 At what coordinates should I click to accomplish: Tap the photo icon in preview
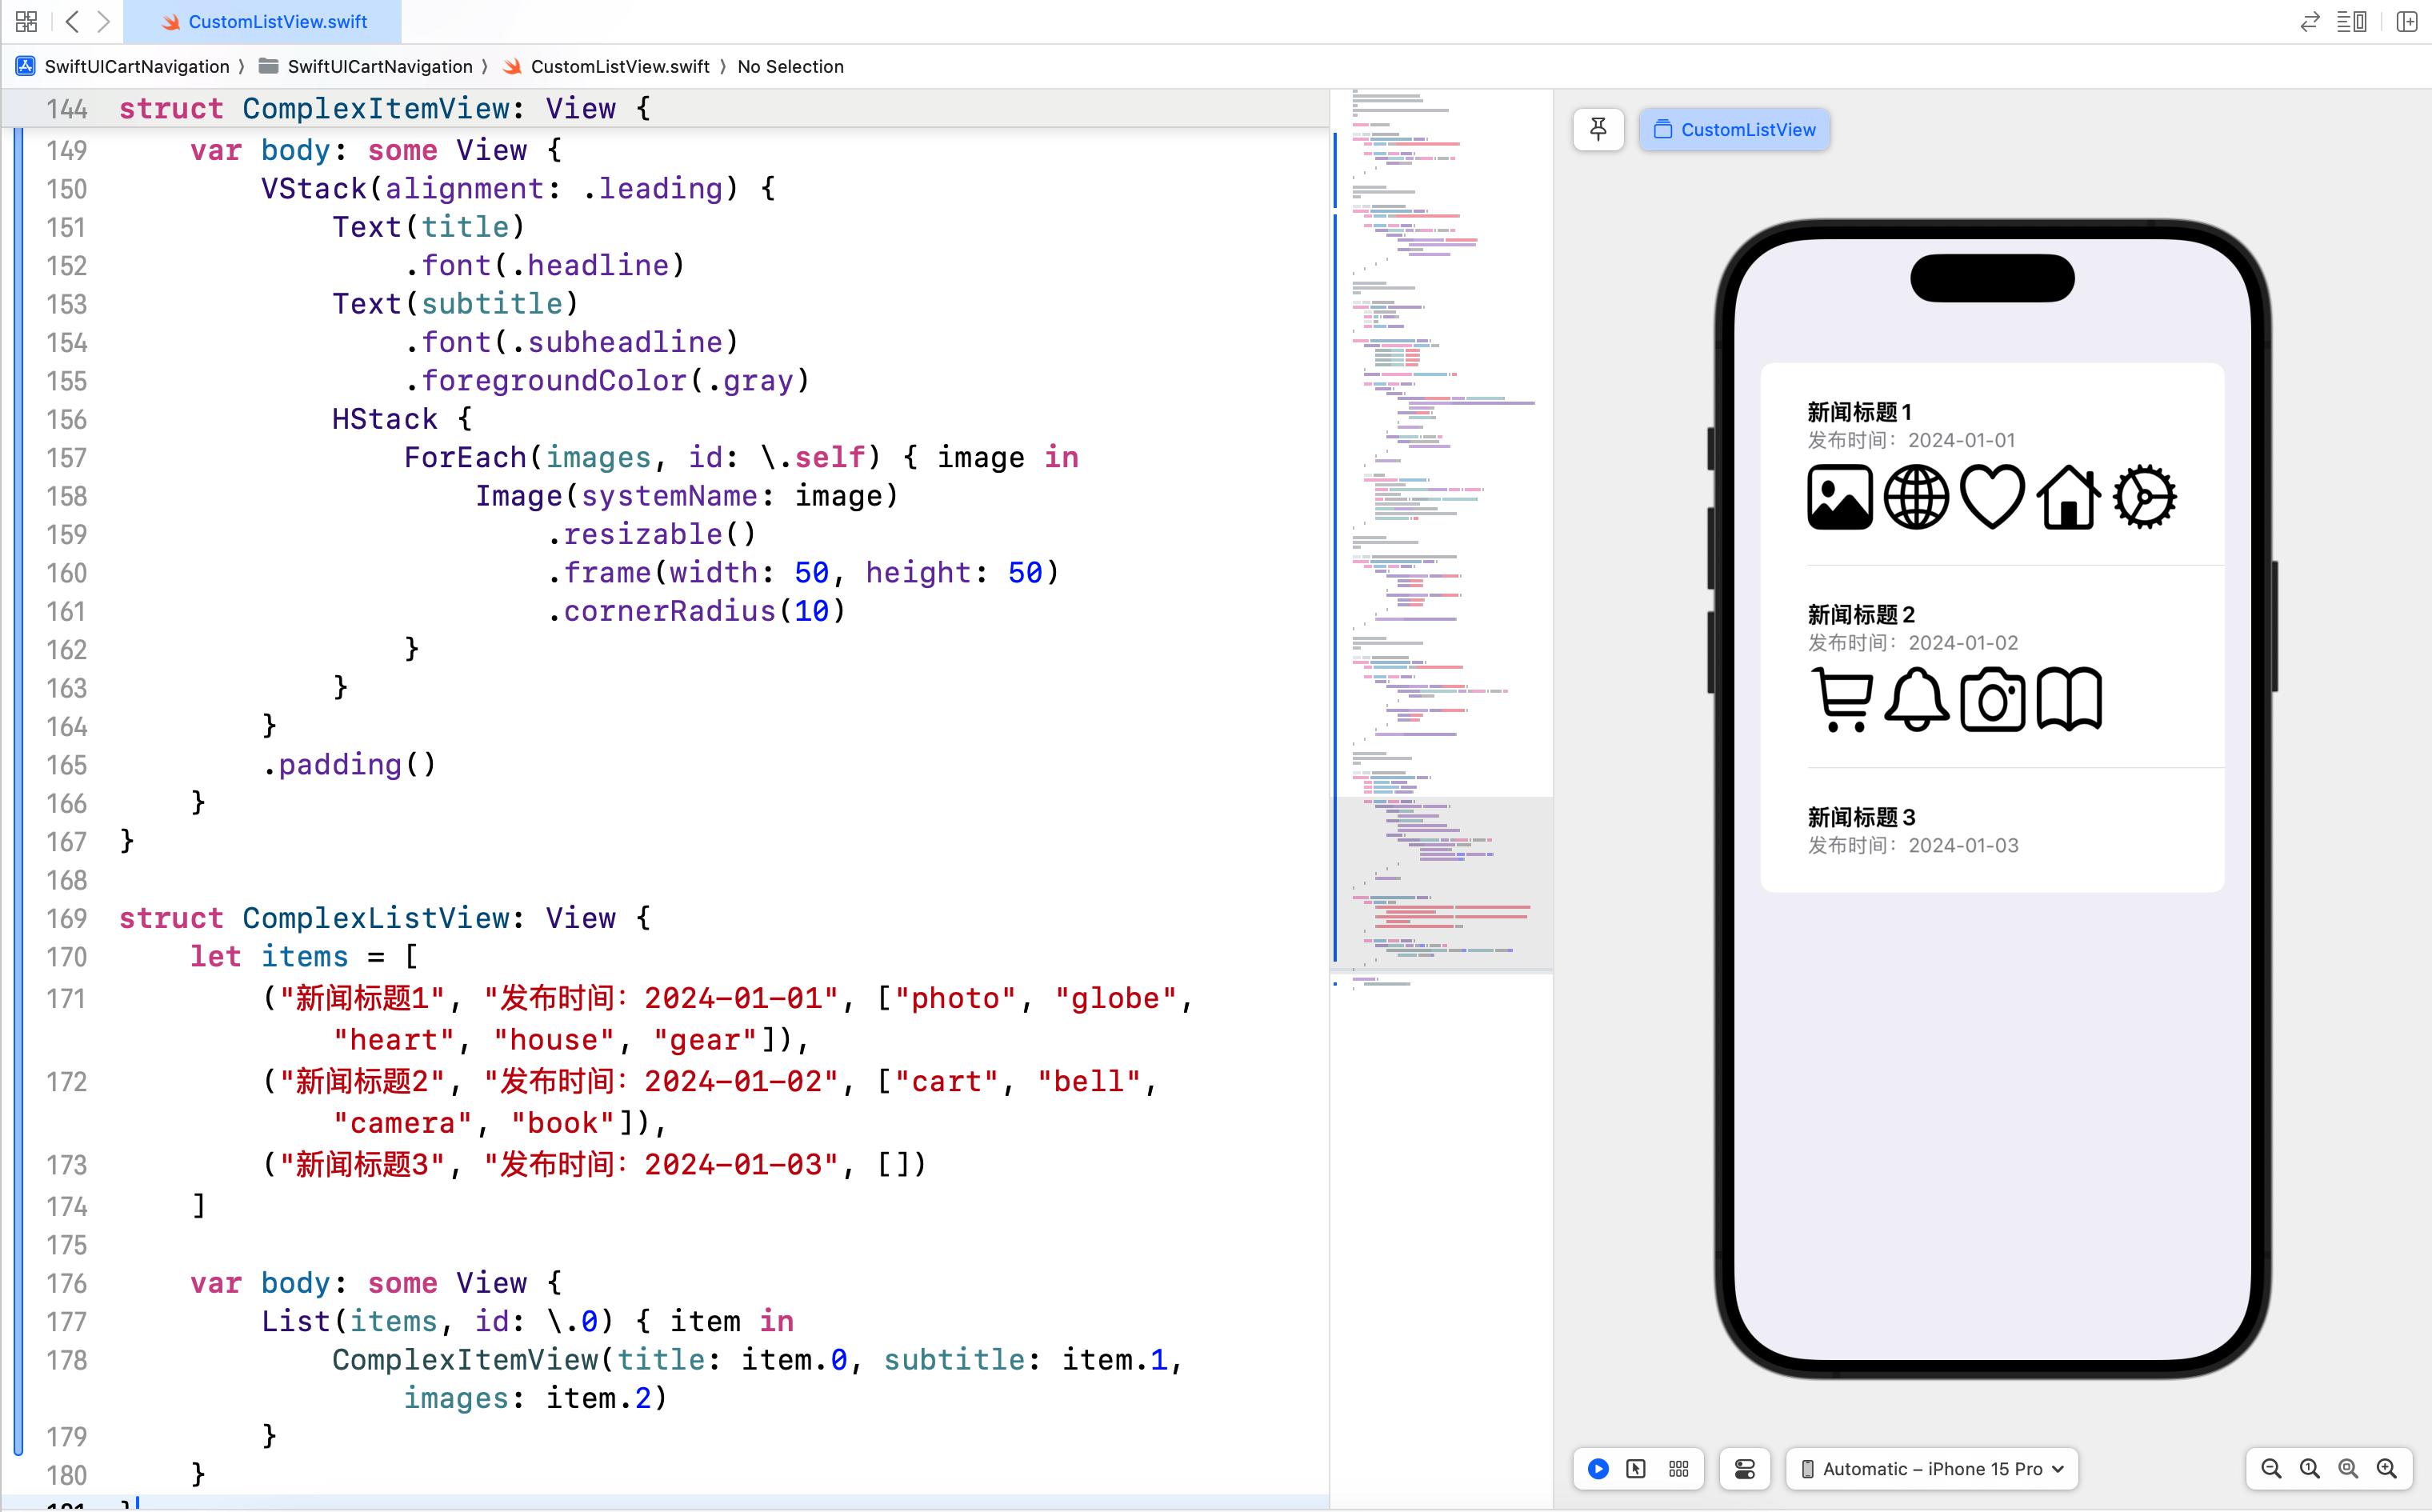pyautogui.click(x=1840, y=497)
